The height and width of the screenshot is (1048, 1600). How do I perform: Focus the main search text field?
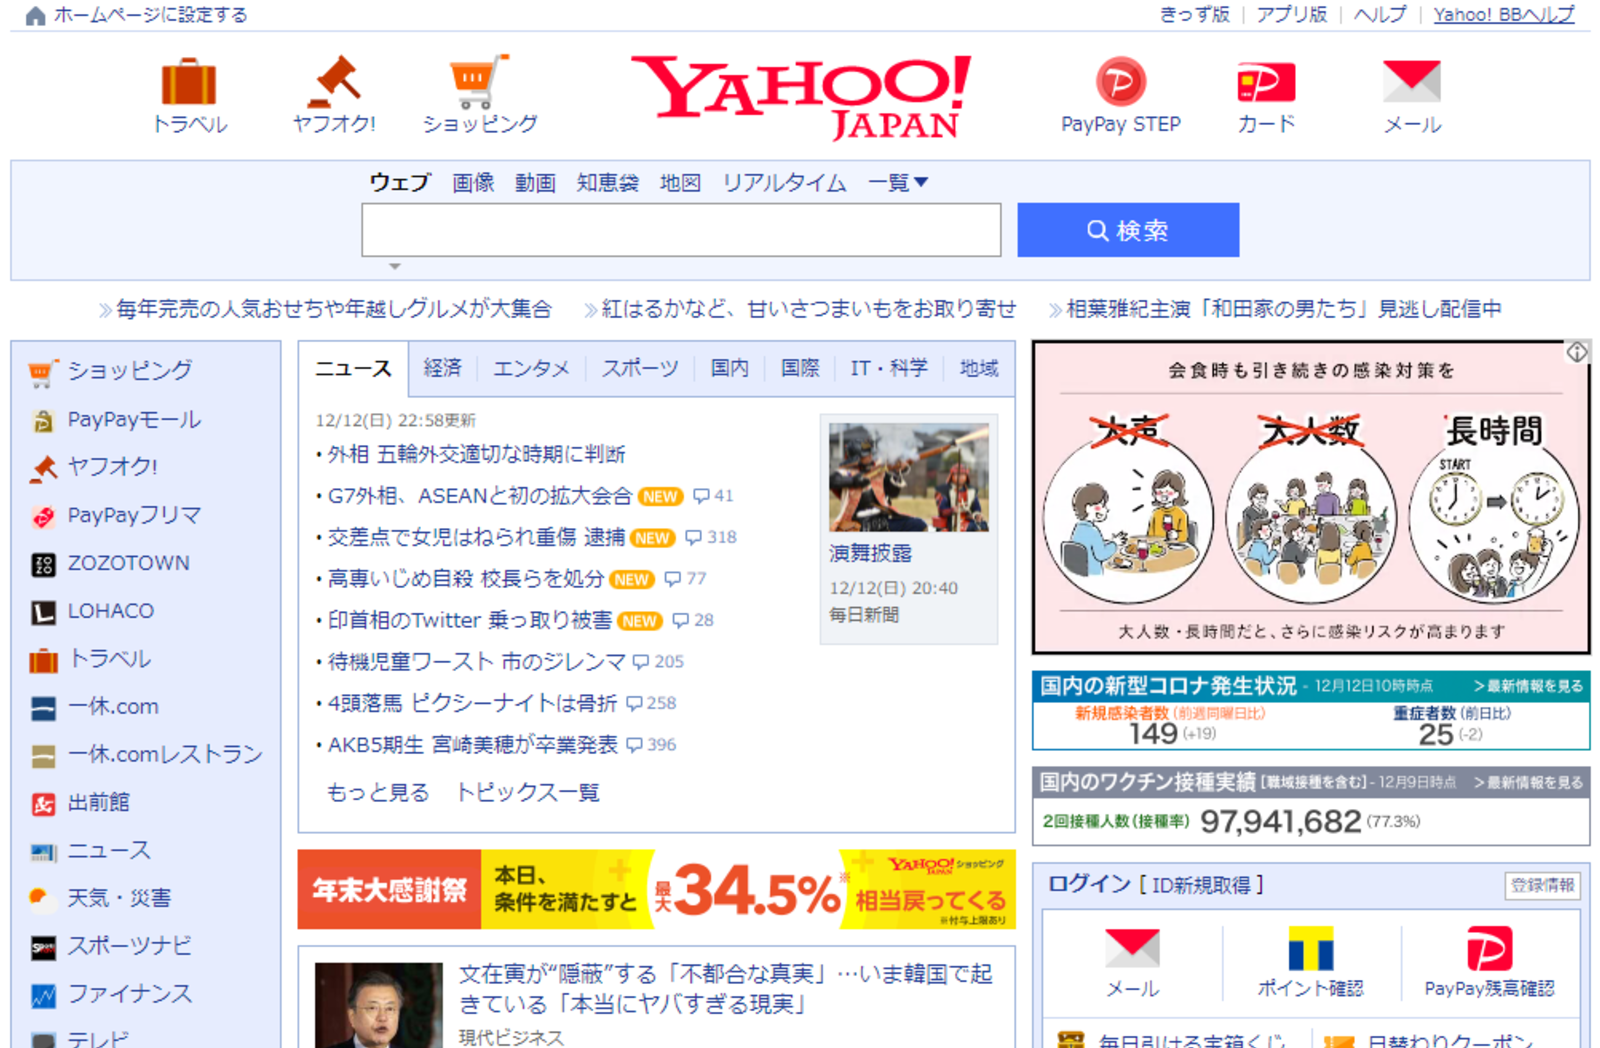681,230
